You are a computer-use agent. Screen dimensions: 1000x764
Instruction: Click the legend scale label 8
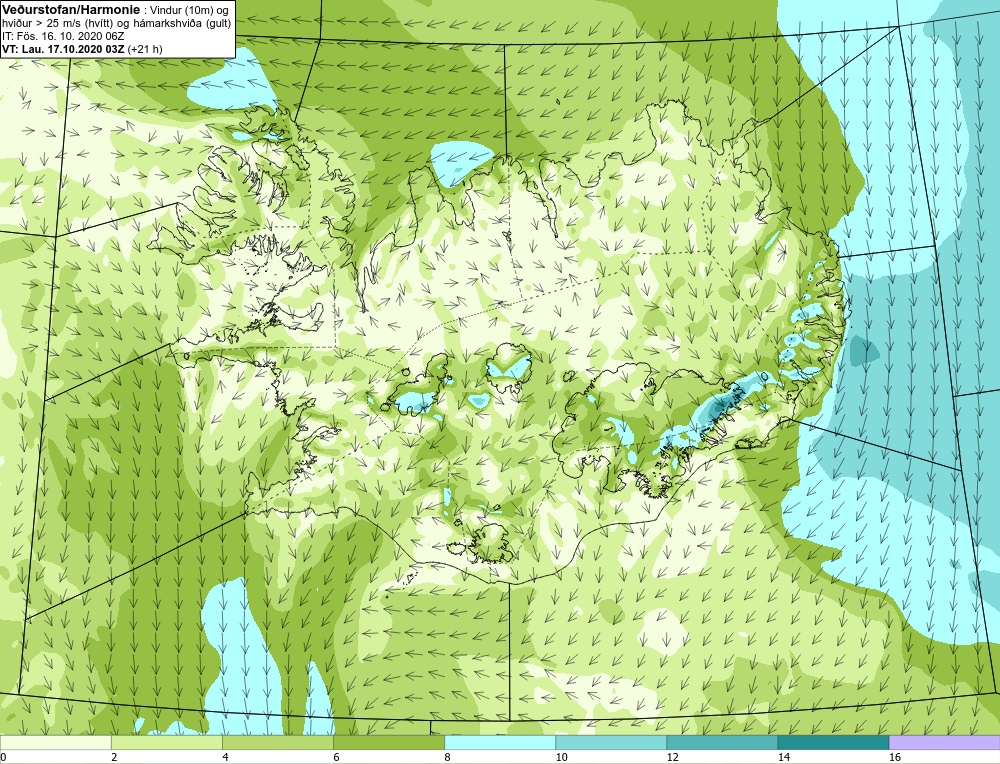point(448,757)
